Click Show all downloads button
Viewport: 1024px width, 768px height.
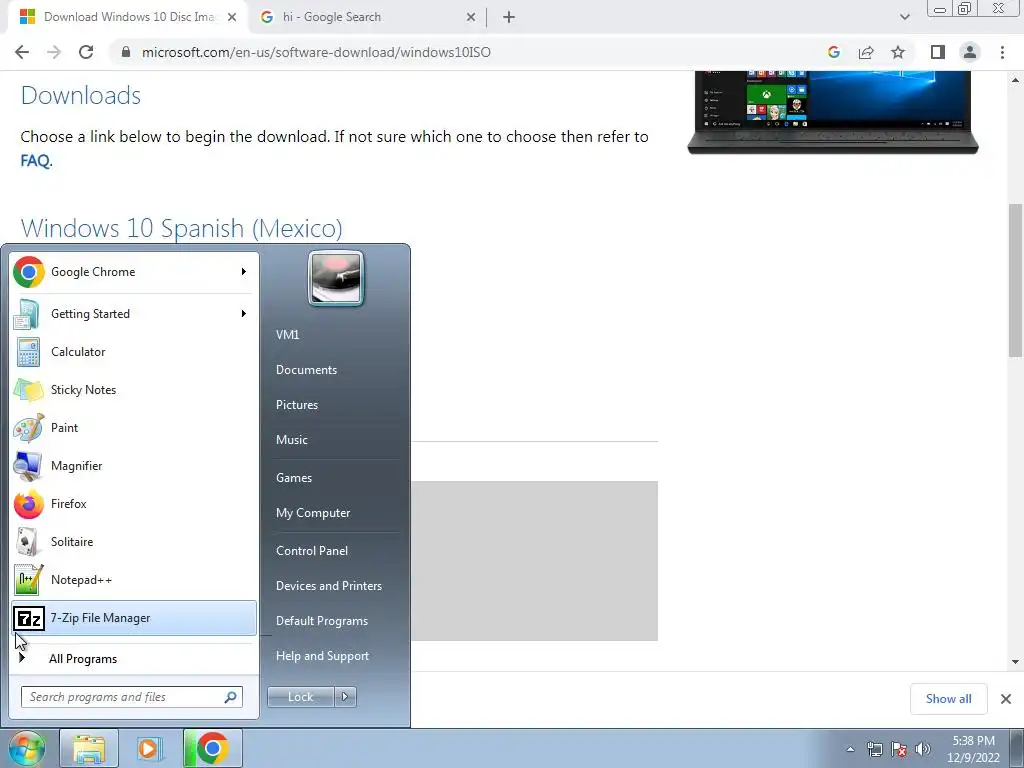coord(948,699)
